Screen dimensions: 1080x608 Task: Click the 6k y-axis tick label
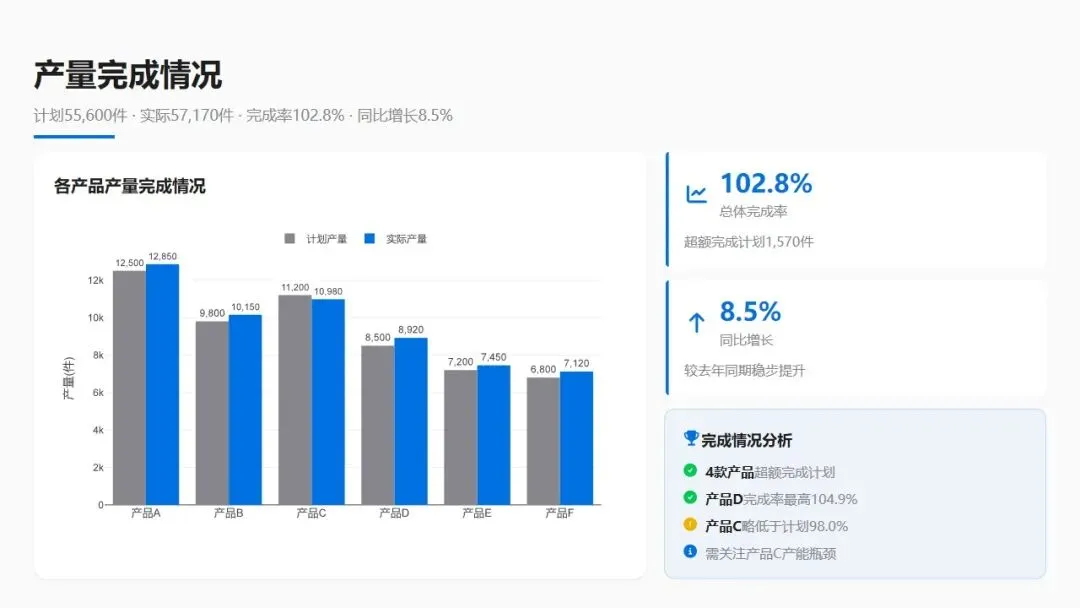pos(98,392)
